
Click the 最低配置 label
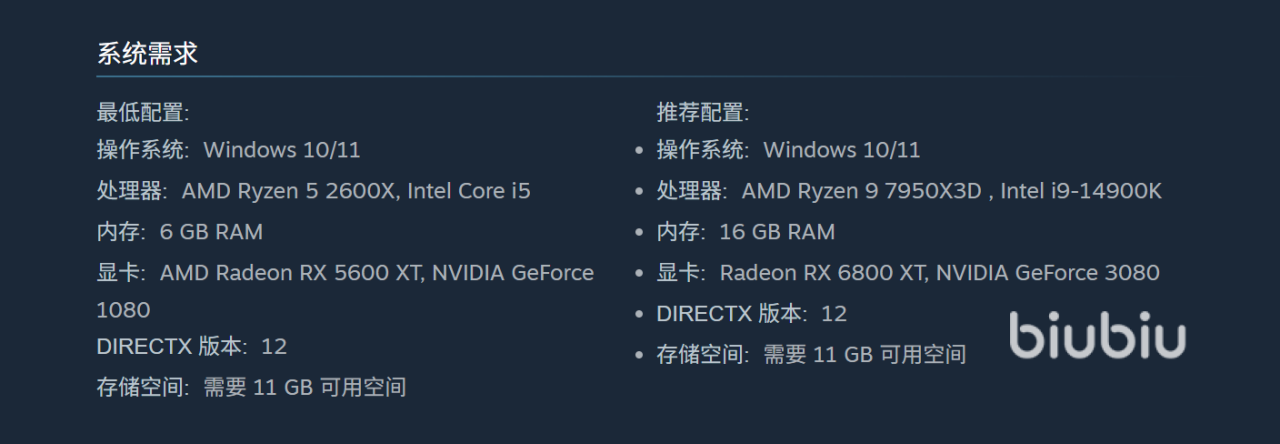point(143,112)
